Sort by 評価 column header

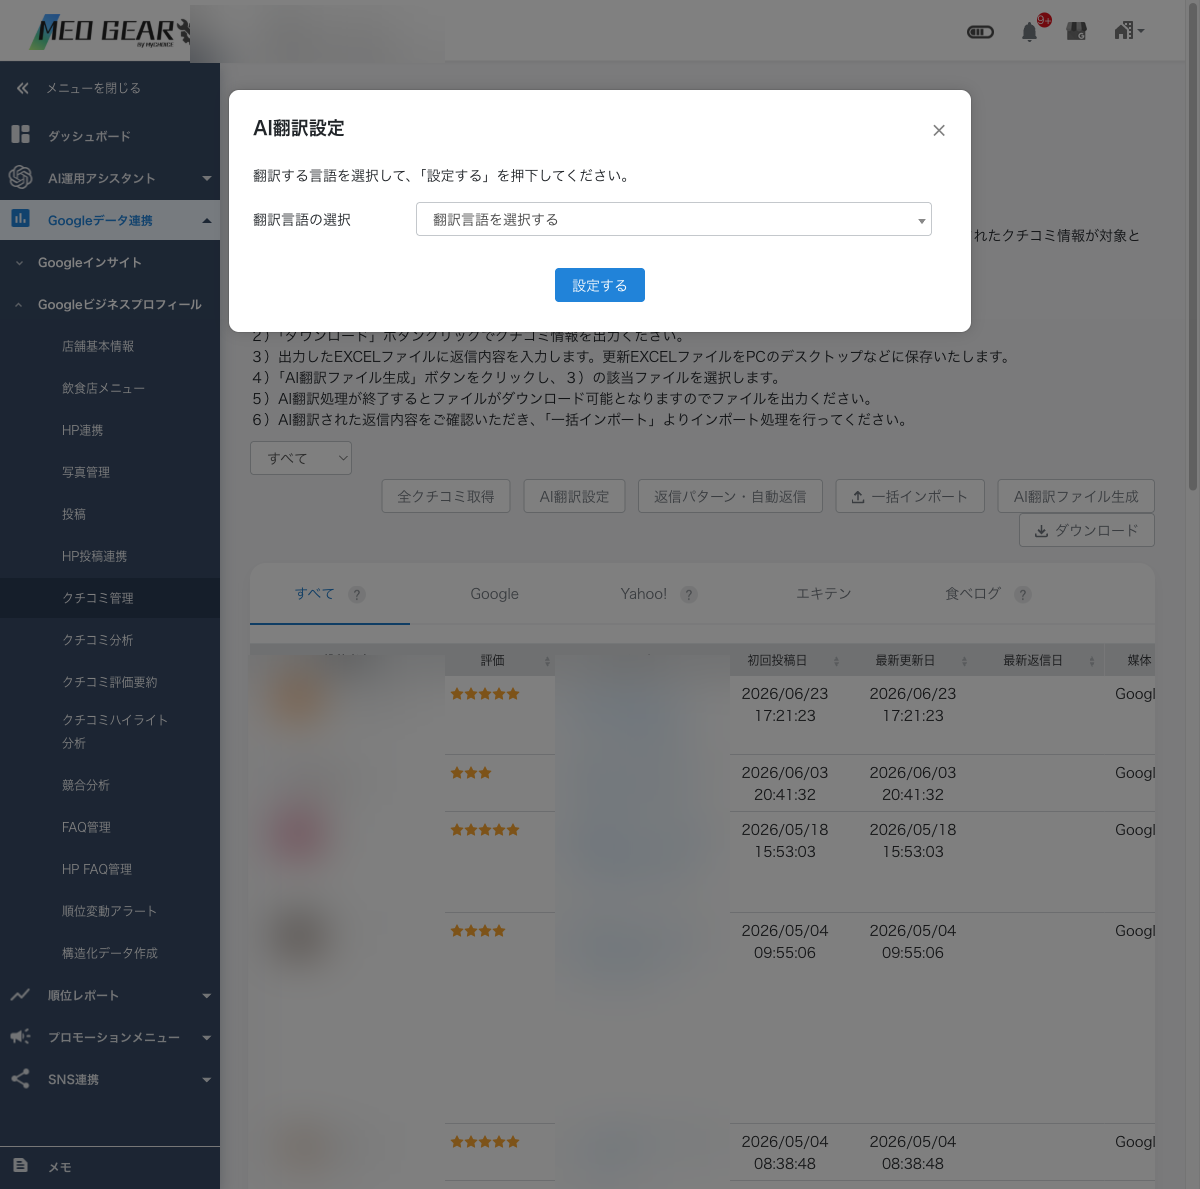[x=500, y=660]
